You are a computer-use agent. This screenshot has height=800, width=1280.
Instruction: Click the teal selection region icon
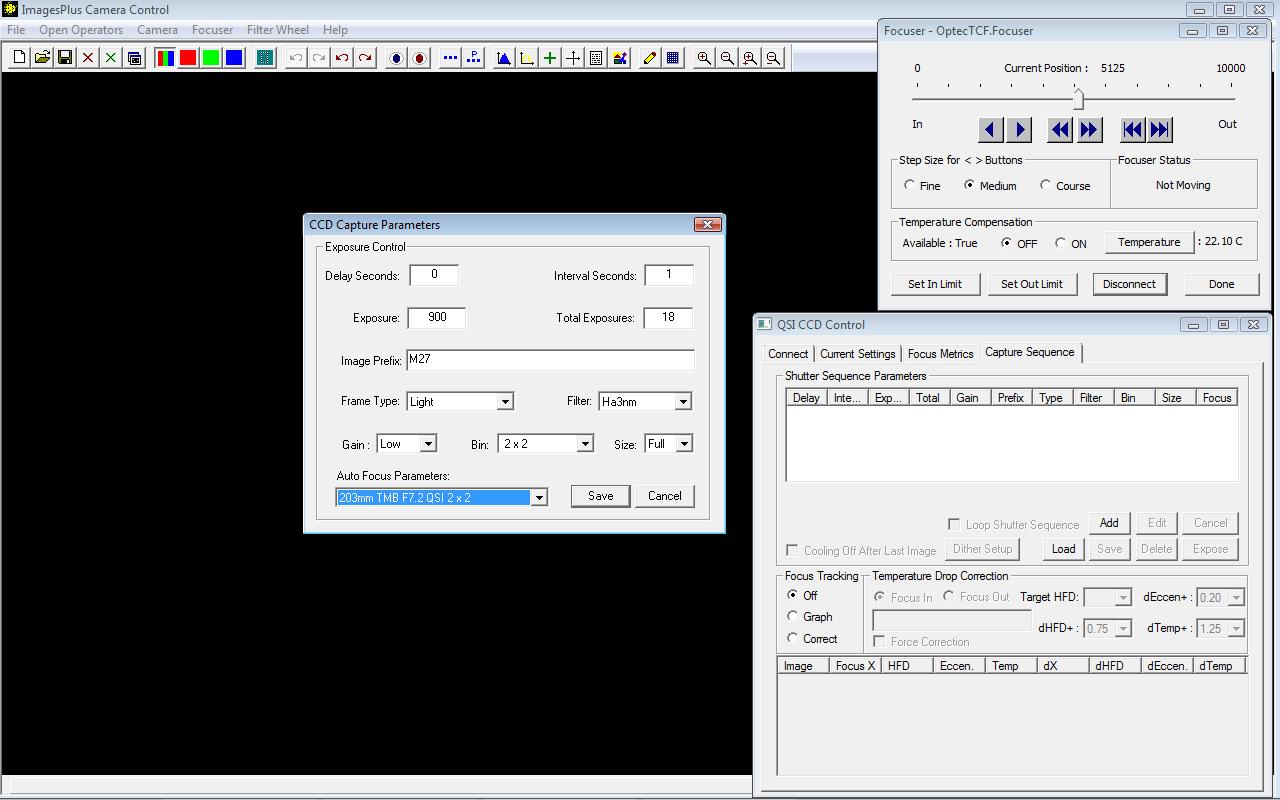[265, 58]
